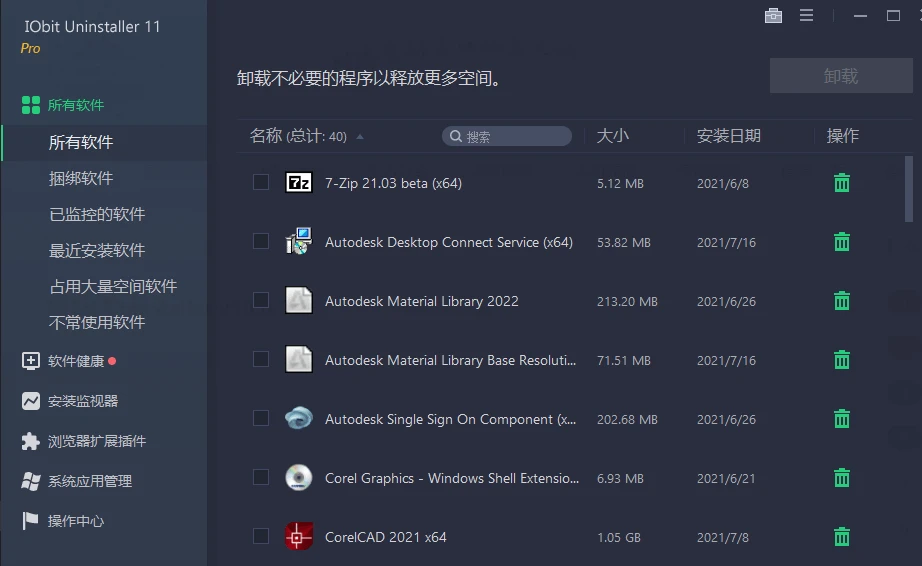The width and height of the screenshot is (922, 566).
Task: Open the hamburger options menu
Action: coord(806,15)
